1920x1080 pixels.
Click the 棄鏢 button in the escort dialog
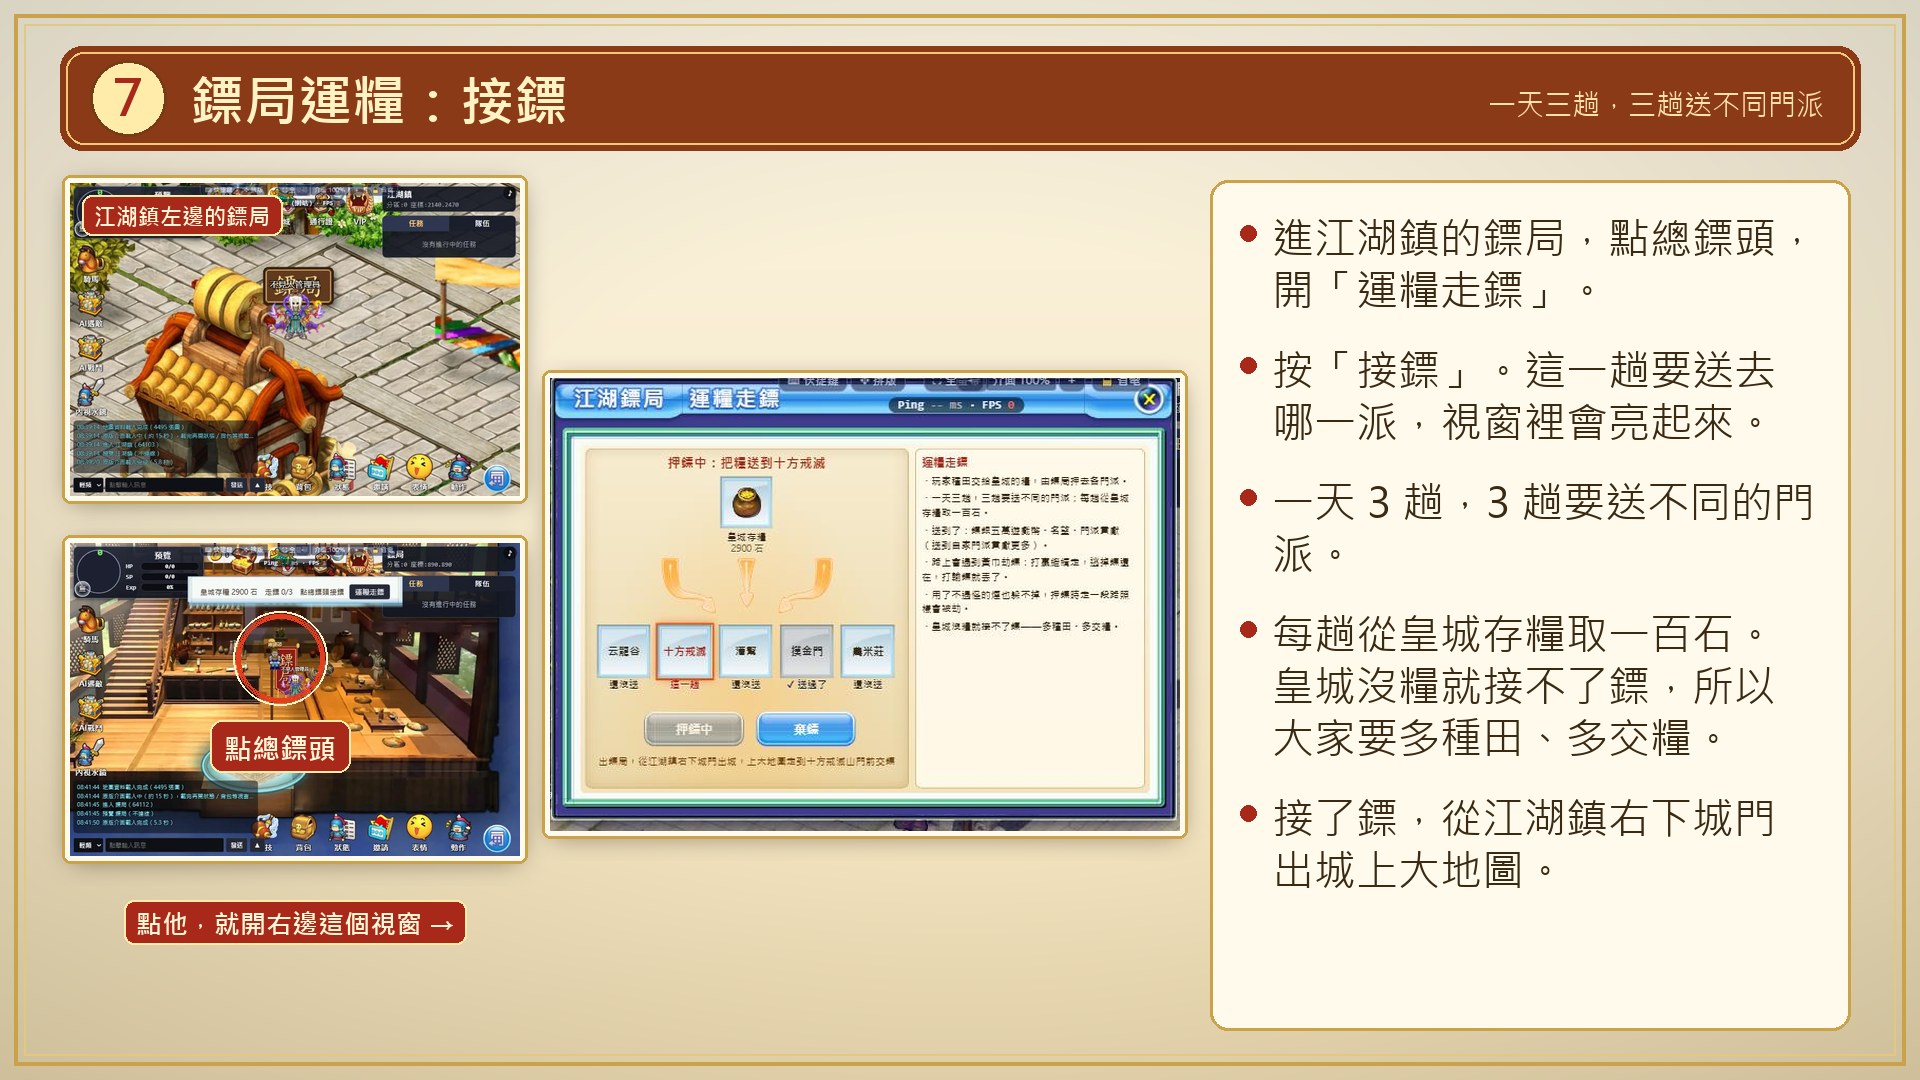pyautogui.click(x=806, y=729)
